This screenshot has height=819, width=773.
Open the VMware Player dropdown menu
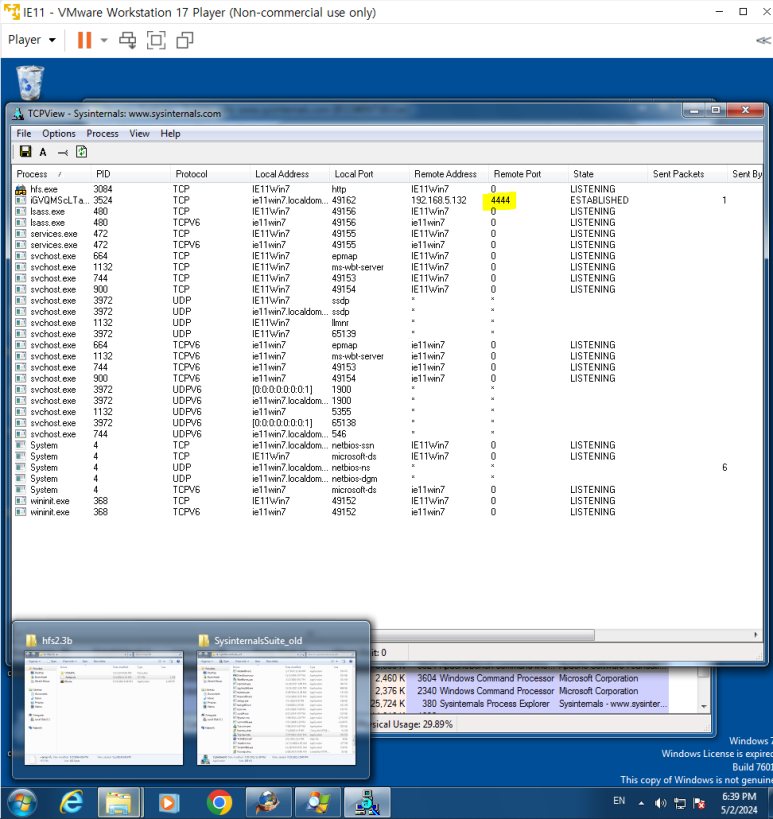[x=31, y=40]
